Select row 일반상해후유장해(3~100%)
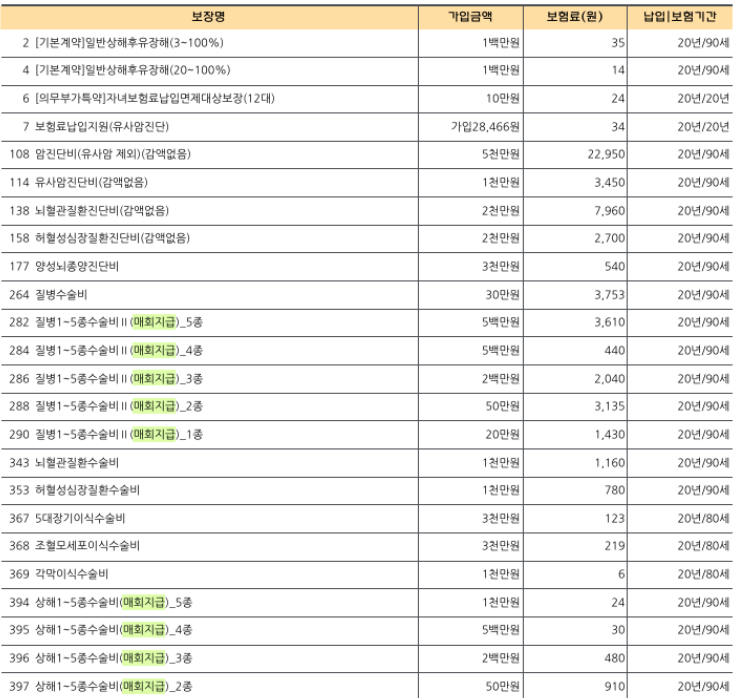 point(367,43)
